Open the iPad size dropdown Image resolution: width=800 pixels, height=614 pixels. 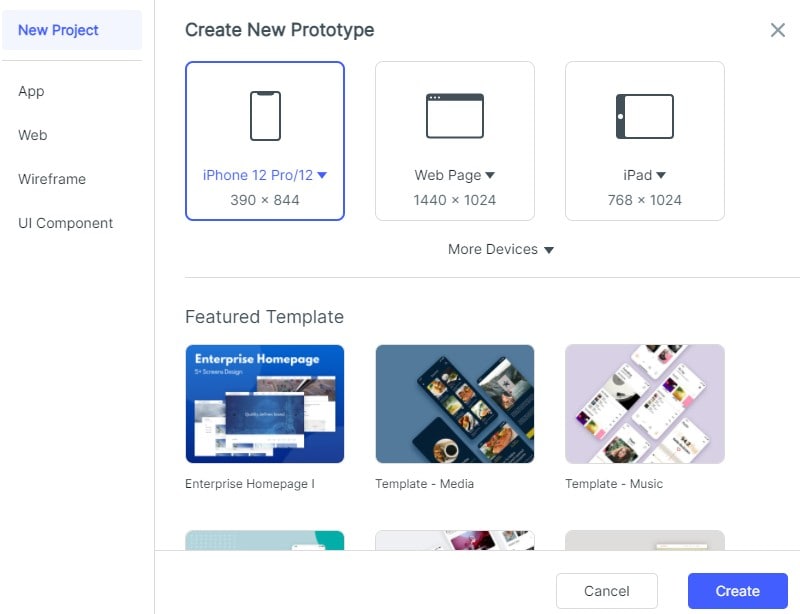coord(661,175)
